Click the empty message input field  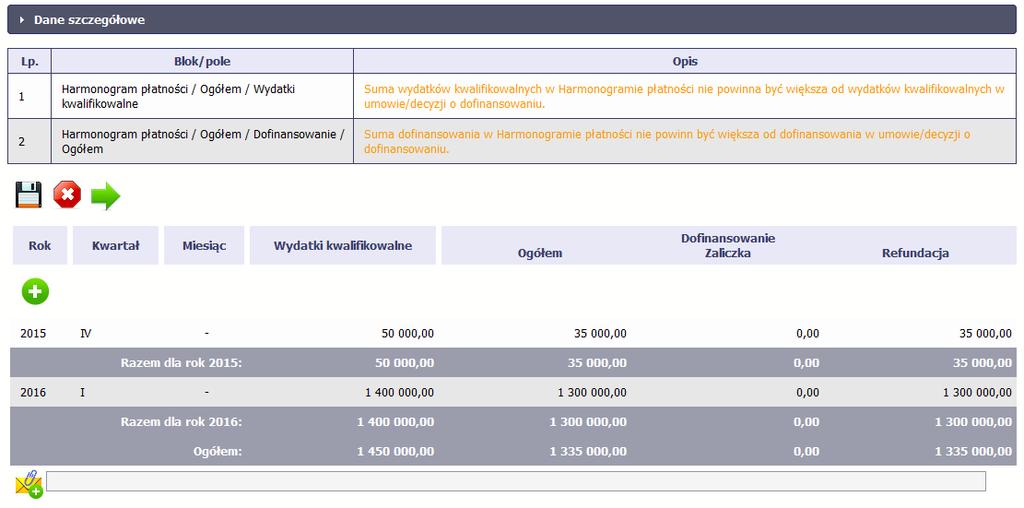516,481
